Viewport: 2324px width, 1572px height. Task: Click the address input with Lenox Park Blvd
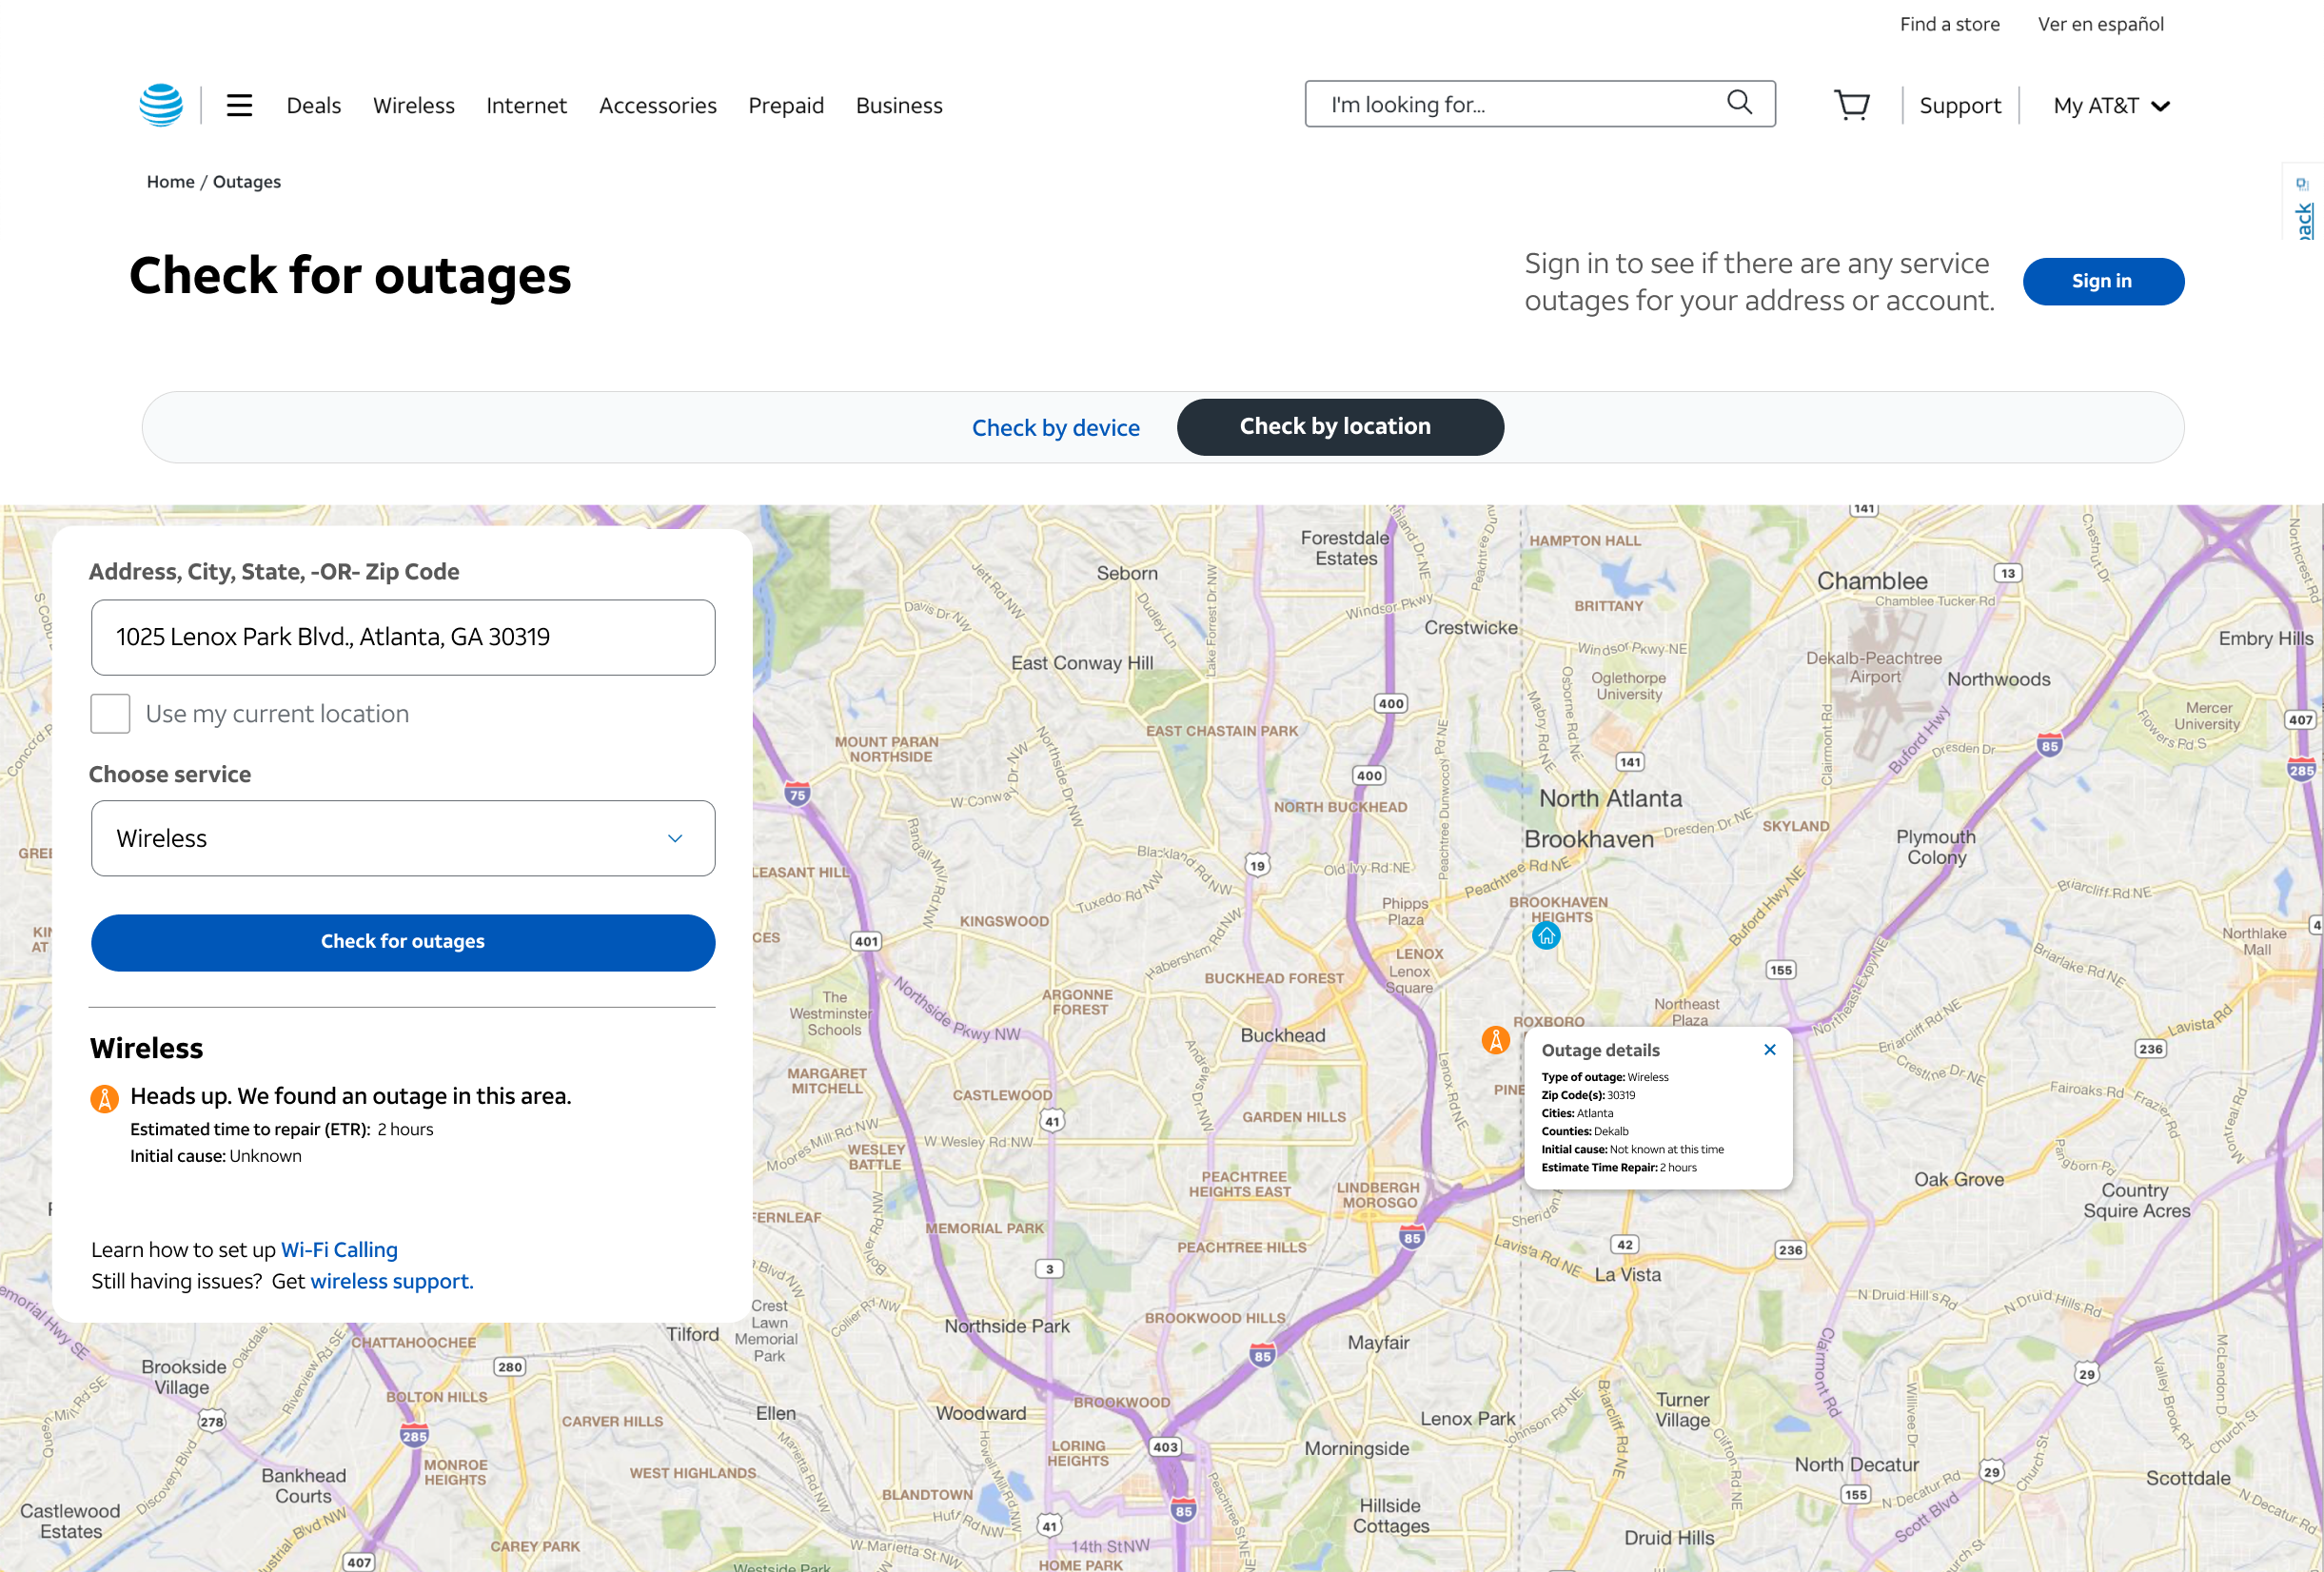[x=403, y=637]
